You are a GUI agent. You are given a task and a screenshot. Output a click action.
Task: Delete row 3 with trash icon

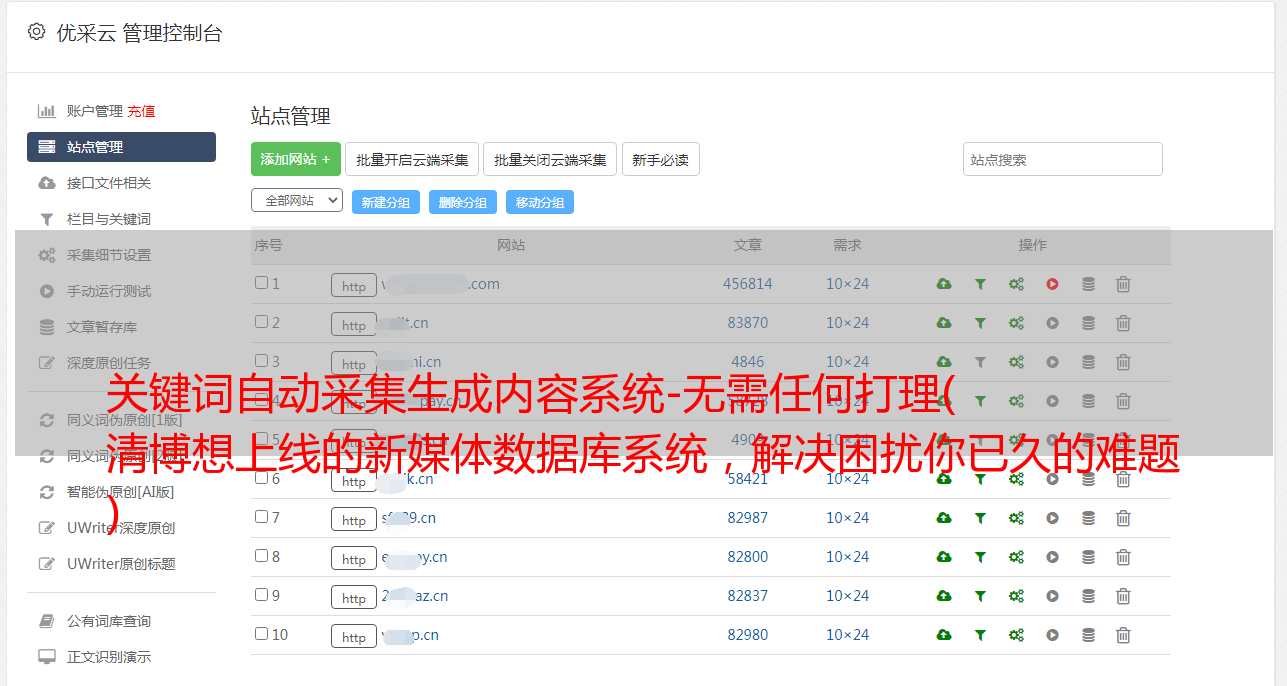pos(1123,362)
